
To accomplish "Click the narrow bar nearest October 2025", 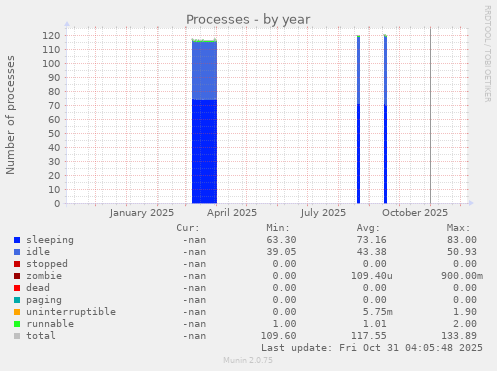I will (x=385, y=120).
